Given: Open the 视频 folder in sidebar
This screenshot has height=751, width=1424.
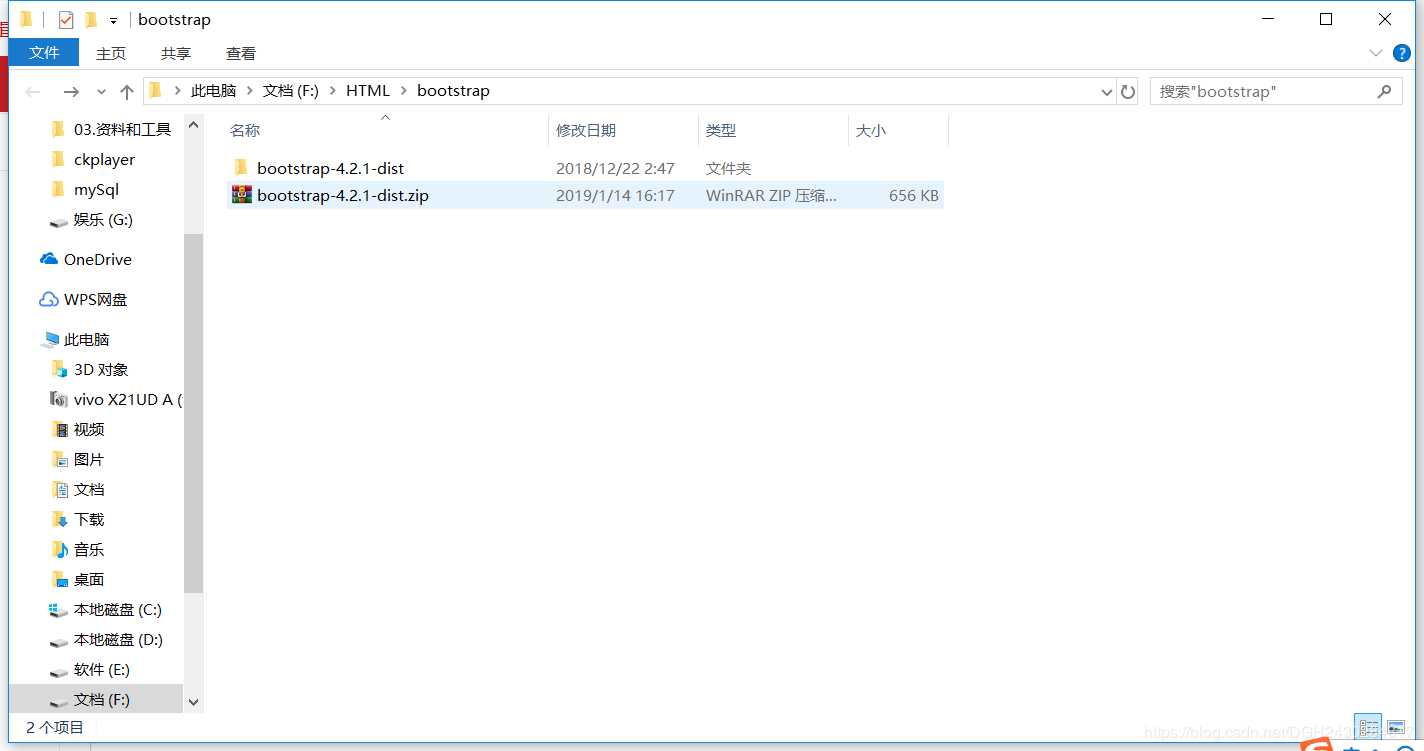Looking at the screenshot, I should point(89,429).
